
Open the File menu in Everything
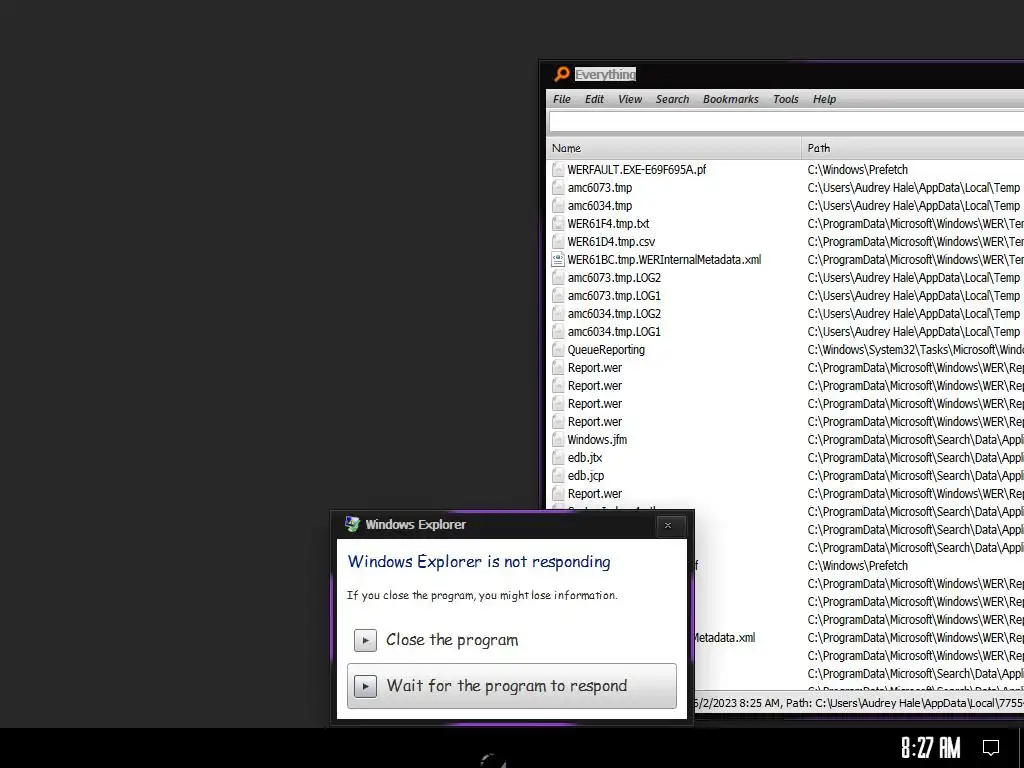tap(562, 99)
